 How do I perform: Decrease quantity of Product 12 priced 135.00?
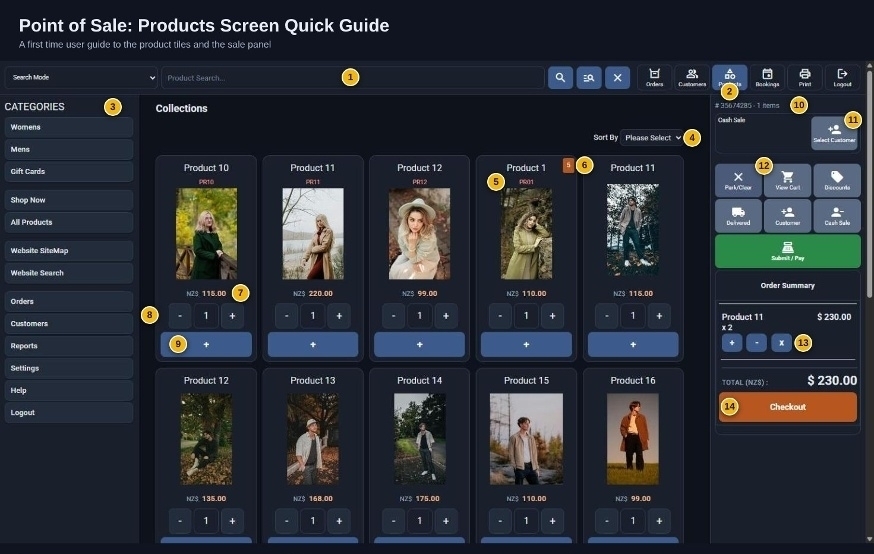point(179,521)
